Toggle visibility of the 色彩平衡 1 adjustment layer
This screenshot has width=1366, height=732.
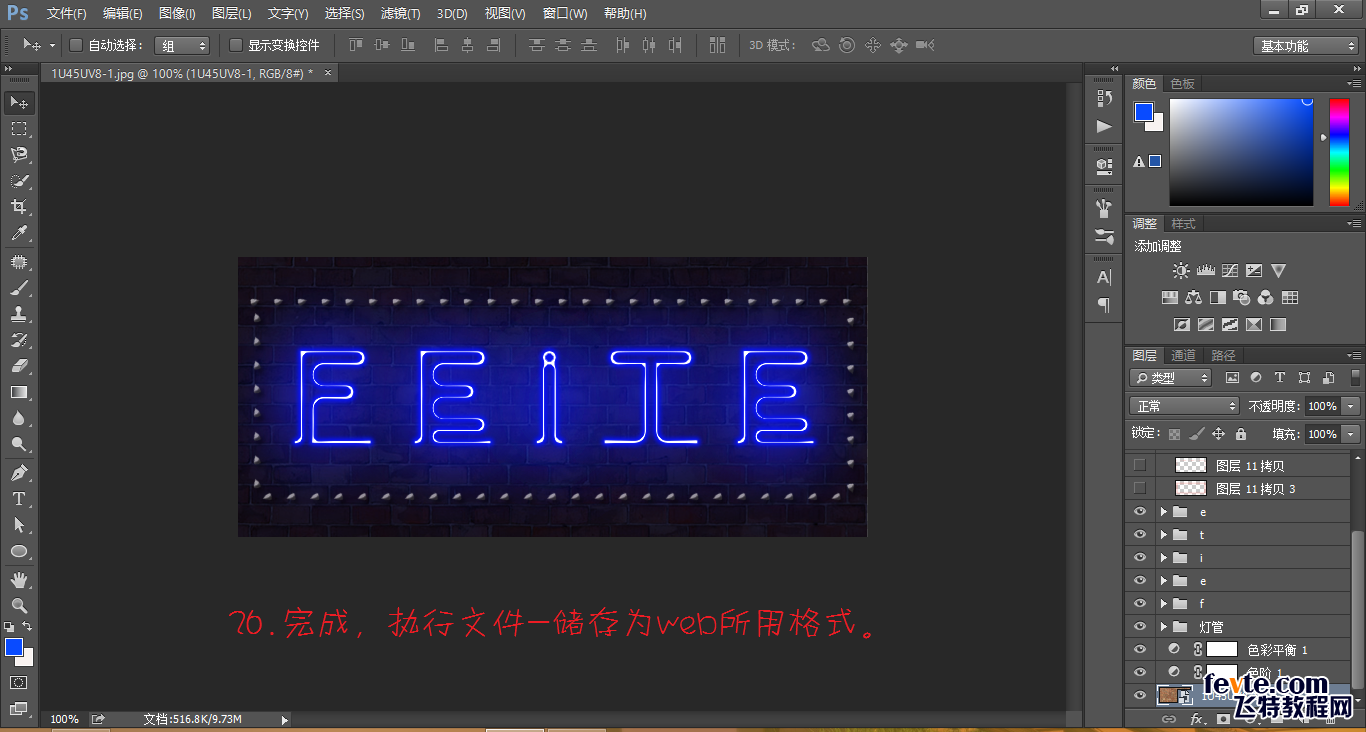tap(1140, 649)
